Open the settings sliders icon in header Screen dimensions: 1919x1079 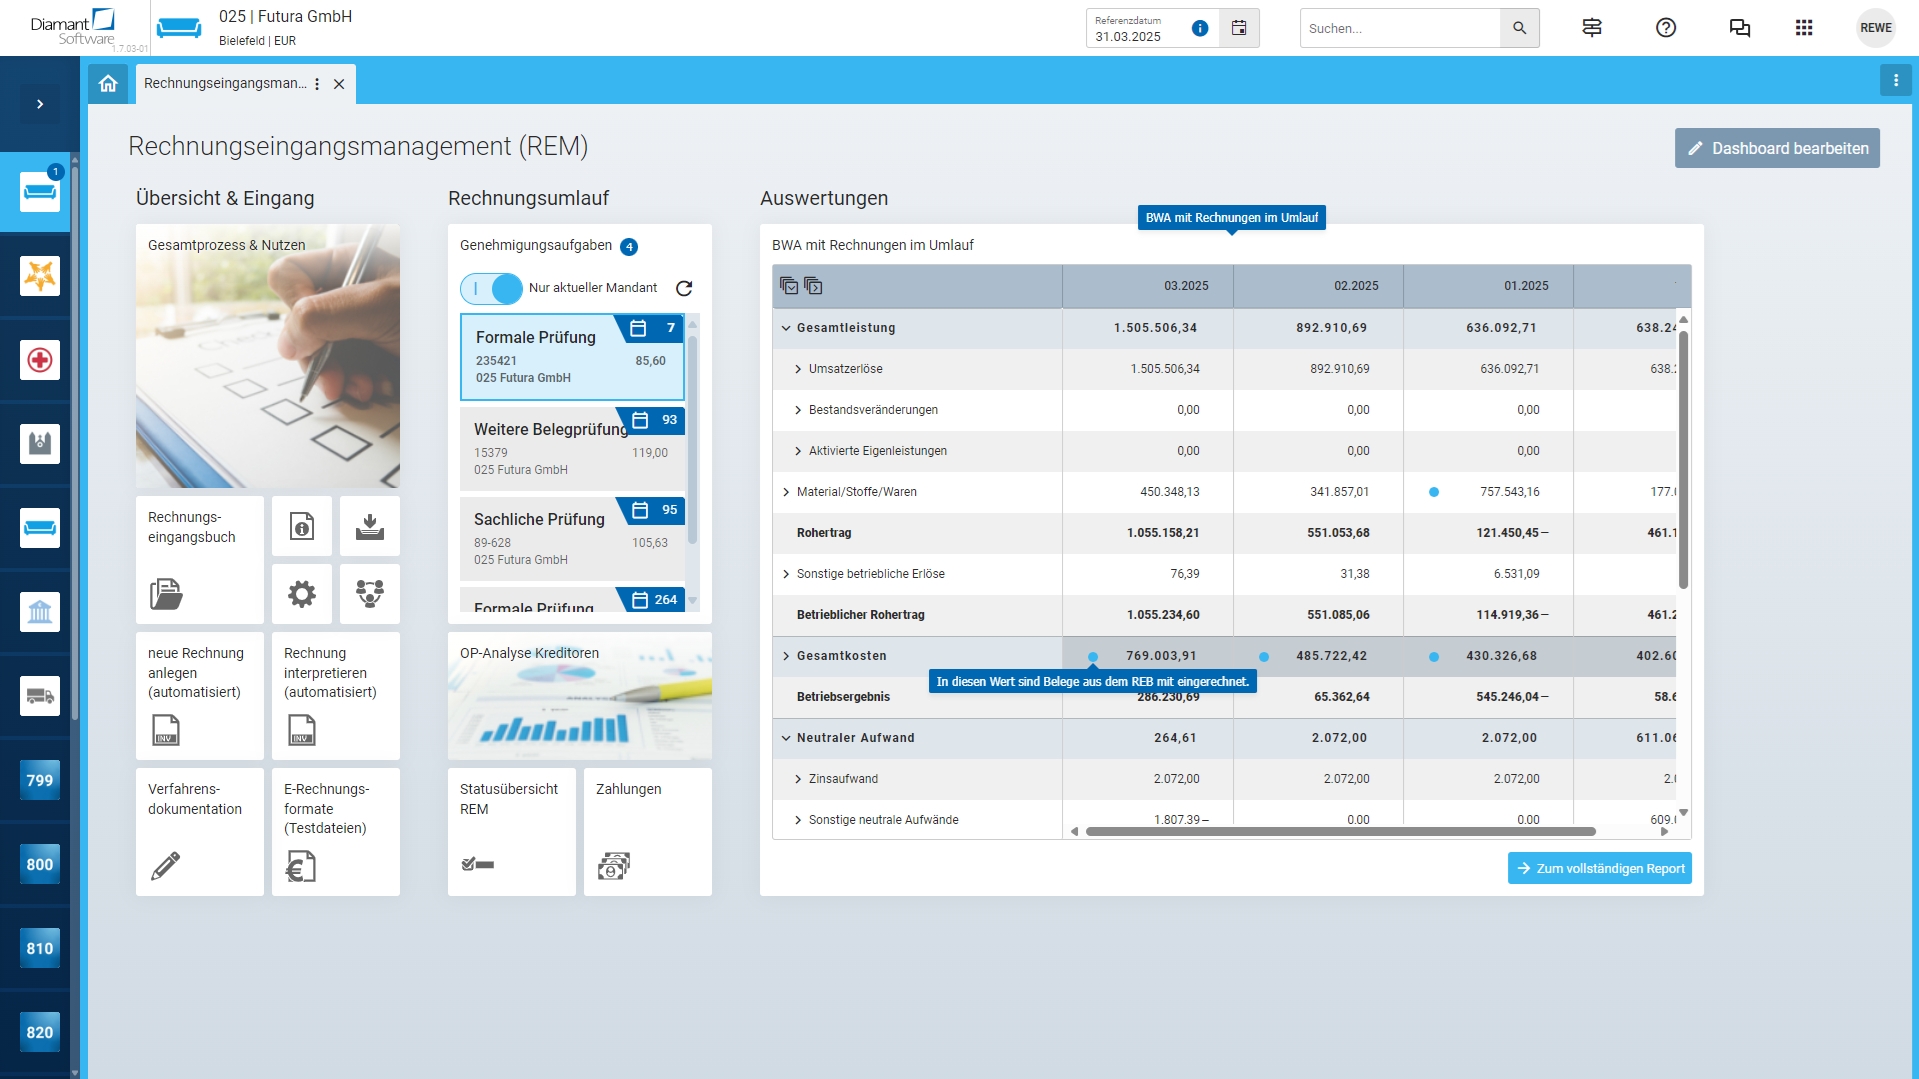(x=1592, y=28)
